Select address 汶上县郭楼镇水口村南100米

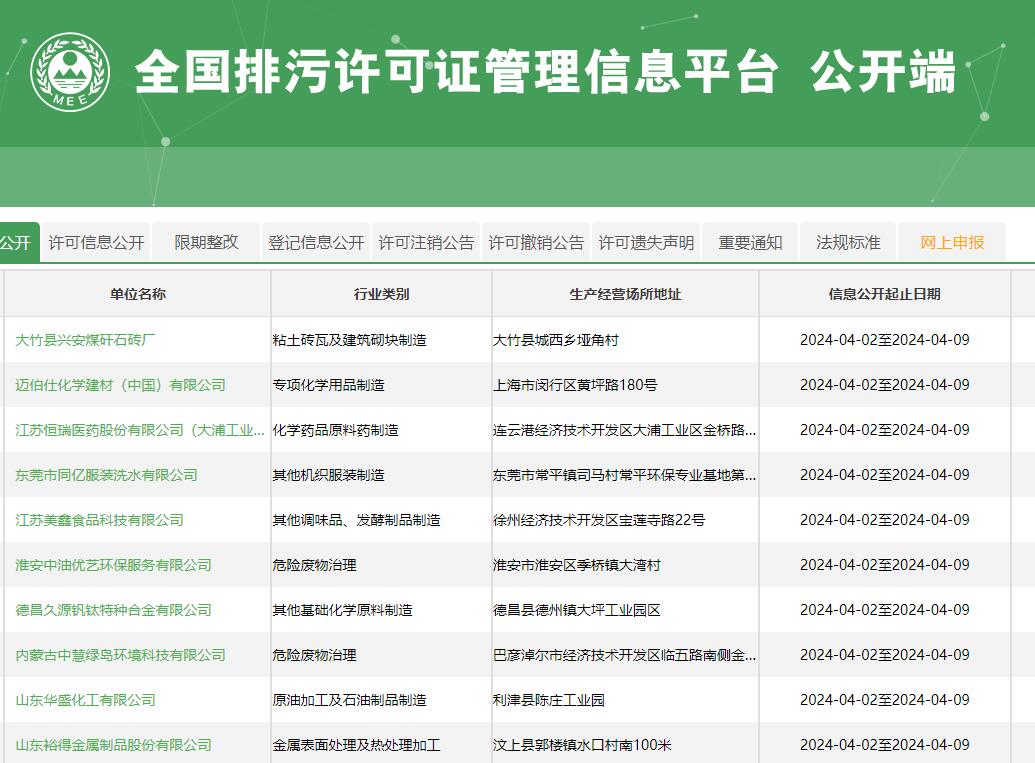[x=582, y=745]
